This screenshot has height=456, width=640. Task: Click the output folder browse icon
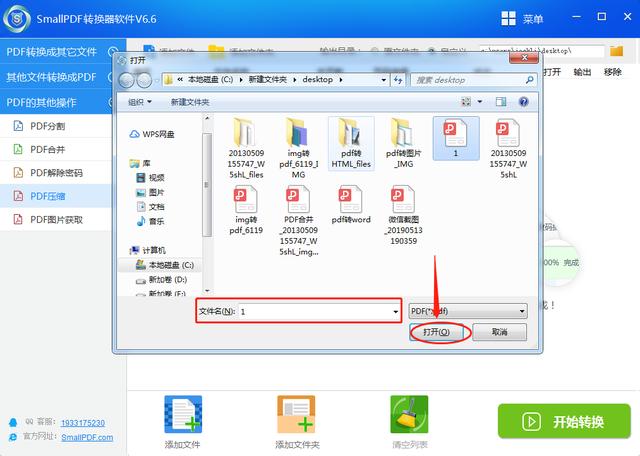pos(616,51)
